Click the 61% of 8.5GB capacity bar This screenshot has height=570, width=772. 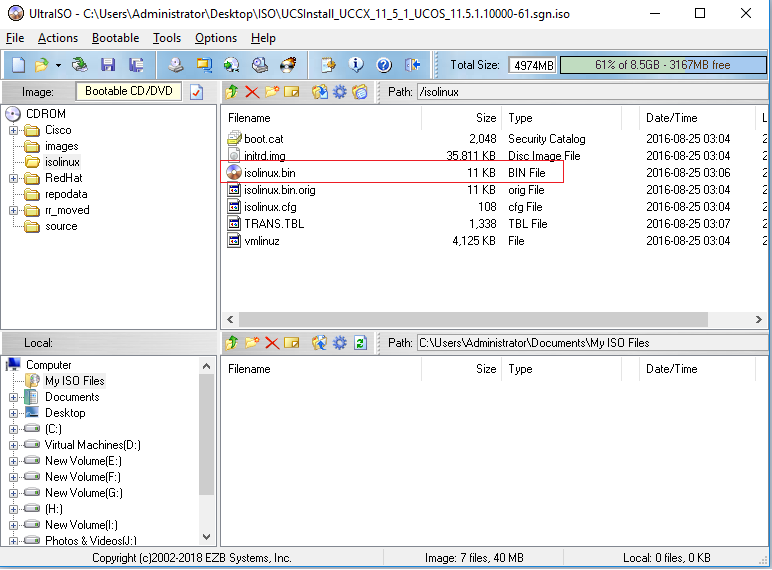663,65
